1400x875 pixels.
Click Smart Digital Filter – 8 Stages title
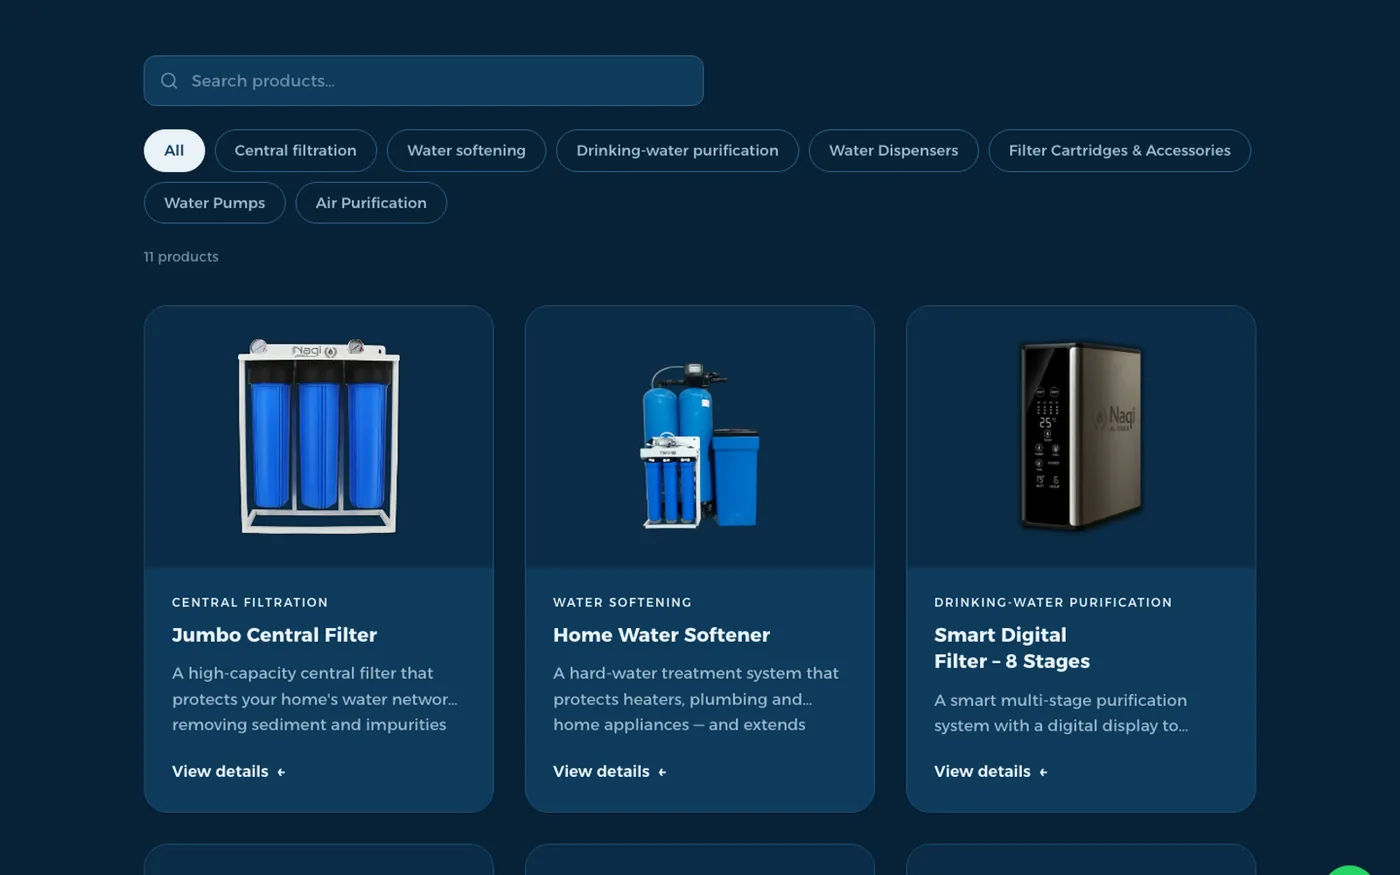point(1012,648)
